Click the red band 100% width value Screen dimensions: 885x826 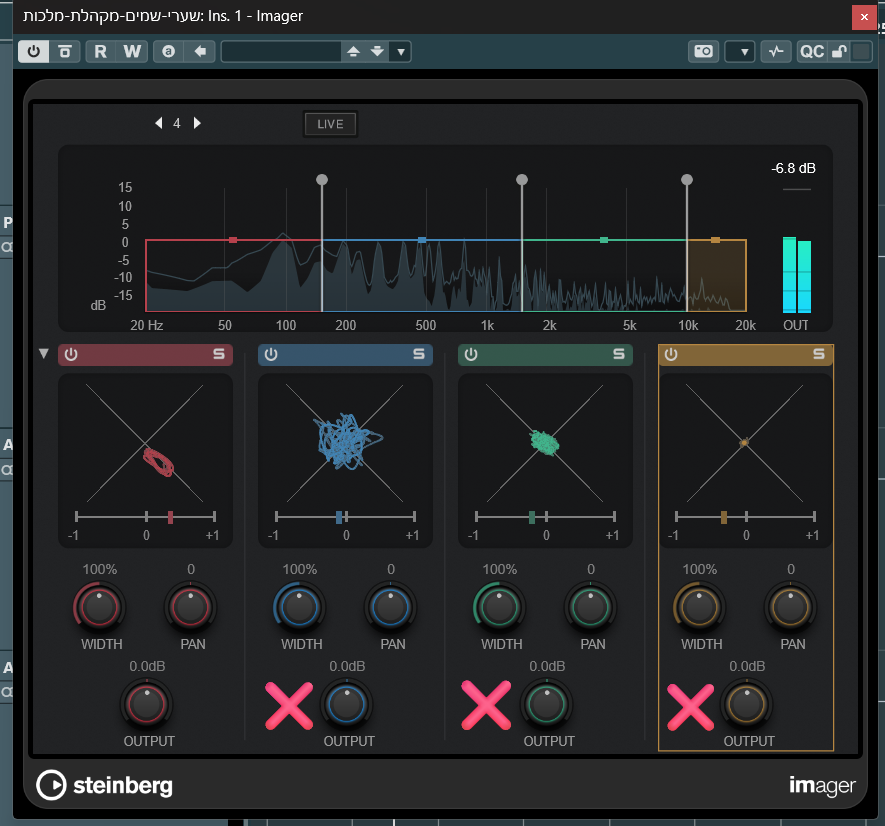click(x=100, y=569)
